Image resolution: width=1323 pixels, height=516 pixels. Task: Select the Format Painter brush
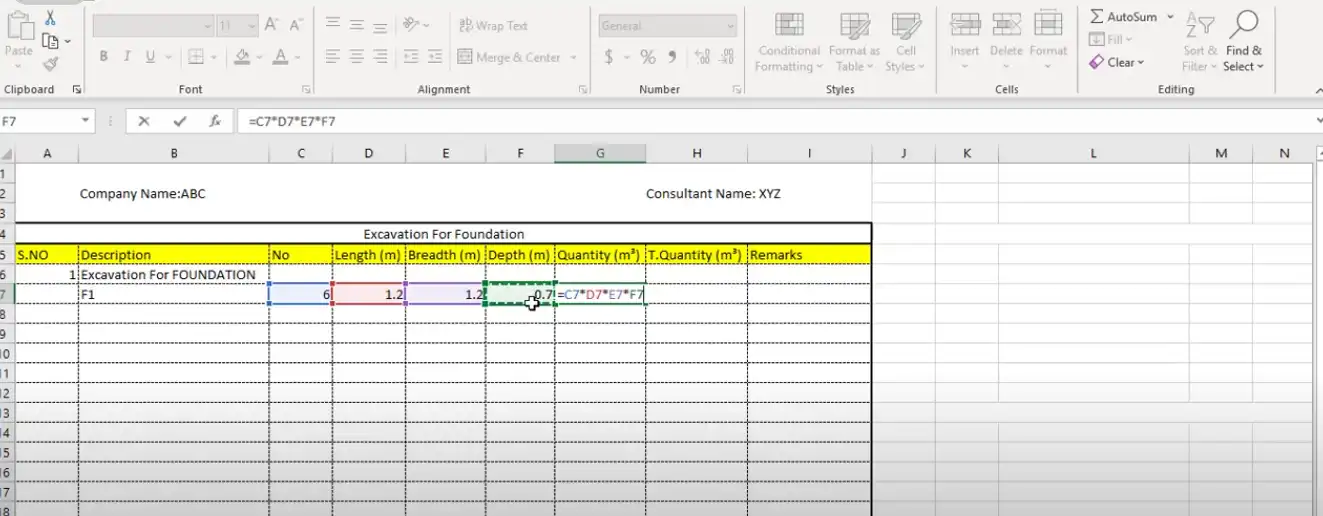point(50,64)
